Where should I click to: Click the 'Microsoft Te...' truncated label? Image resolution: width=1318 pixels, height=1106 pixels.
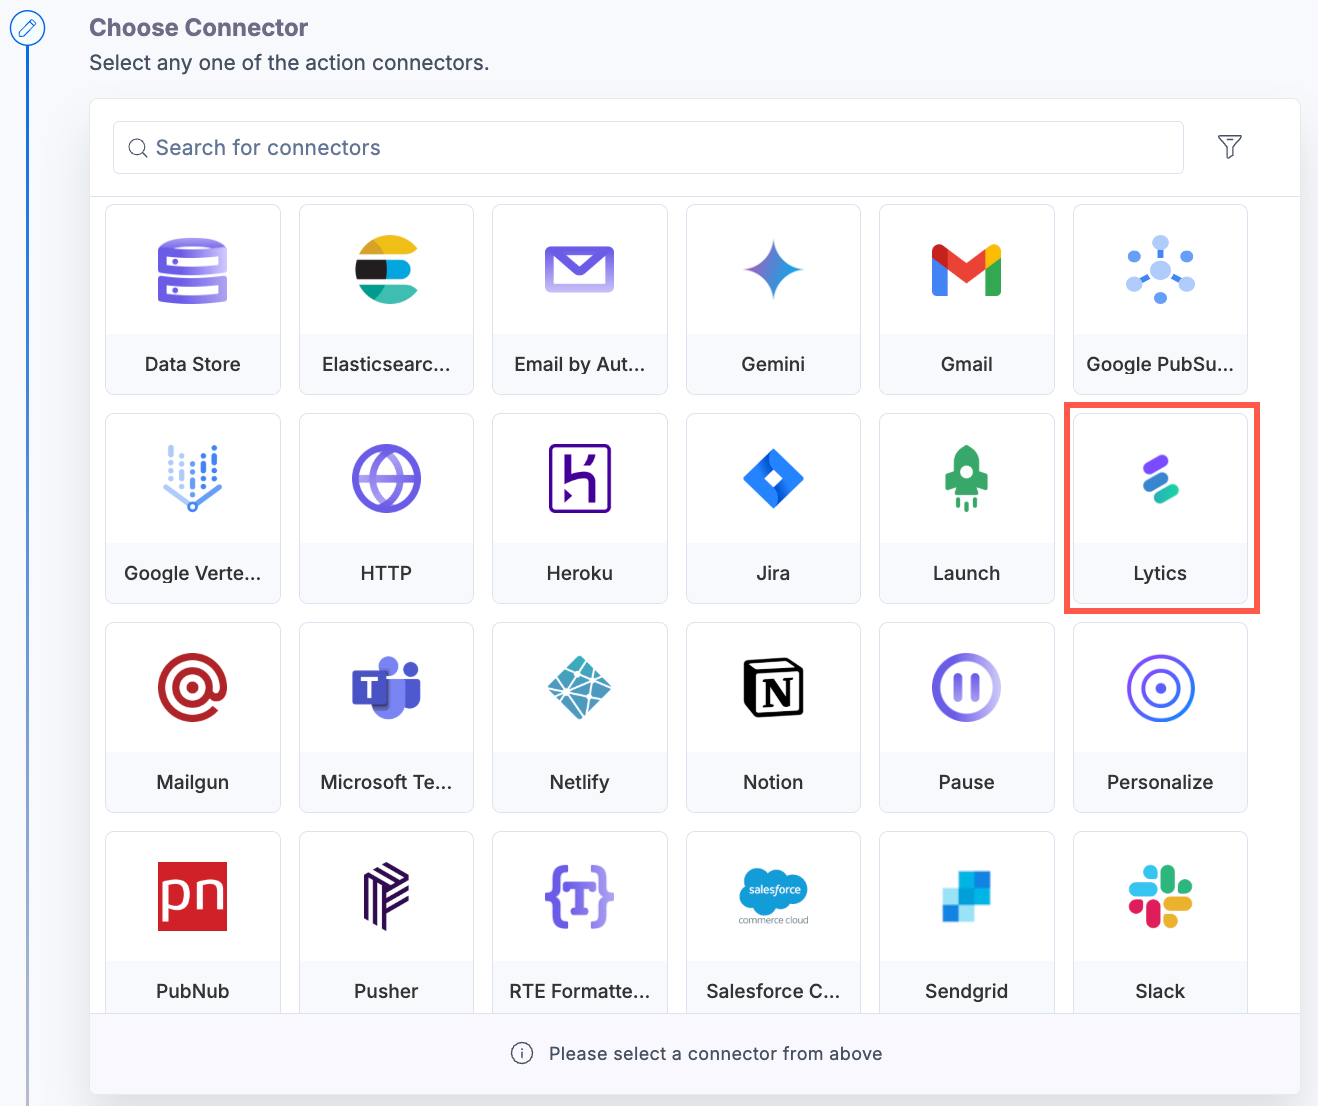tap(386, 782)
